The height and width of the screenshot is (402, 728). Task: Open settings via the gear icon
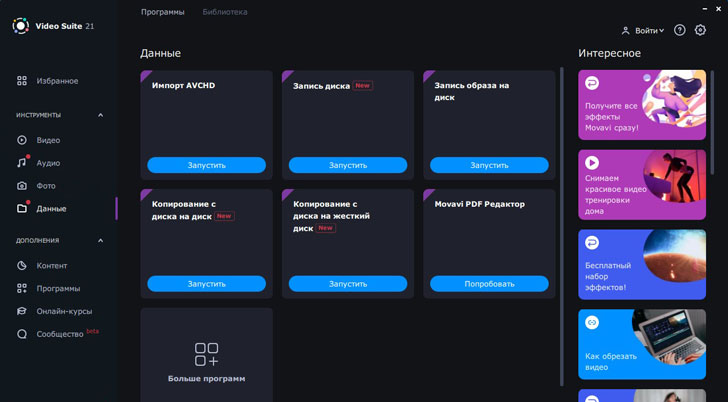point(700,30)
